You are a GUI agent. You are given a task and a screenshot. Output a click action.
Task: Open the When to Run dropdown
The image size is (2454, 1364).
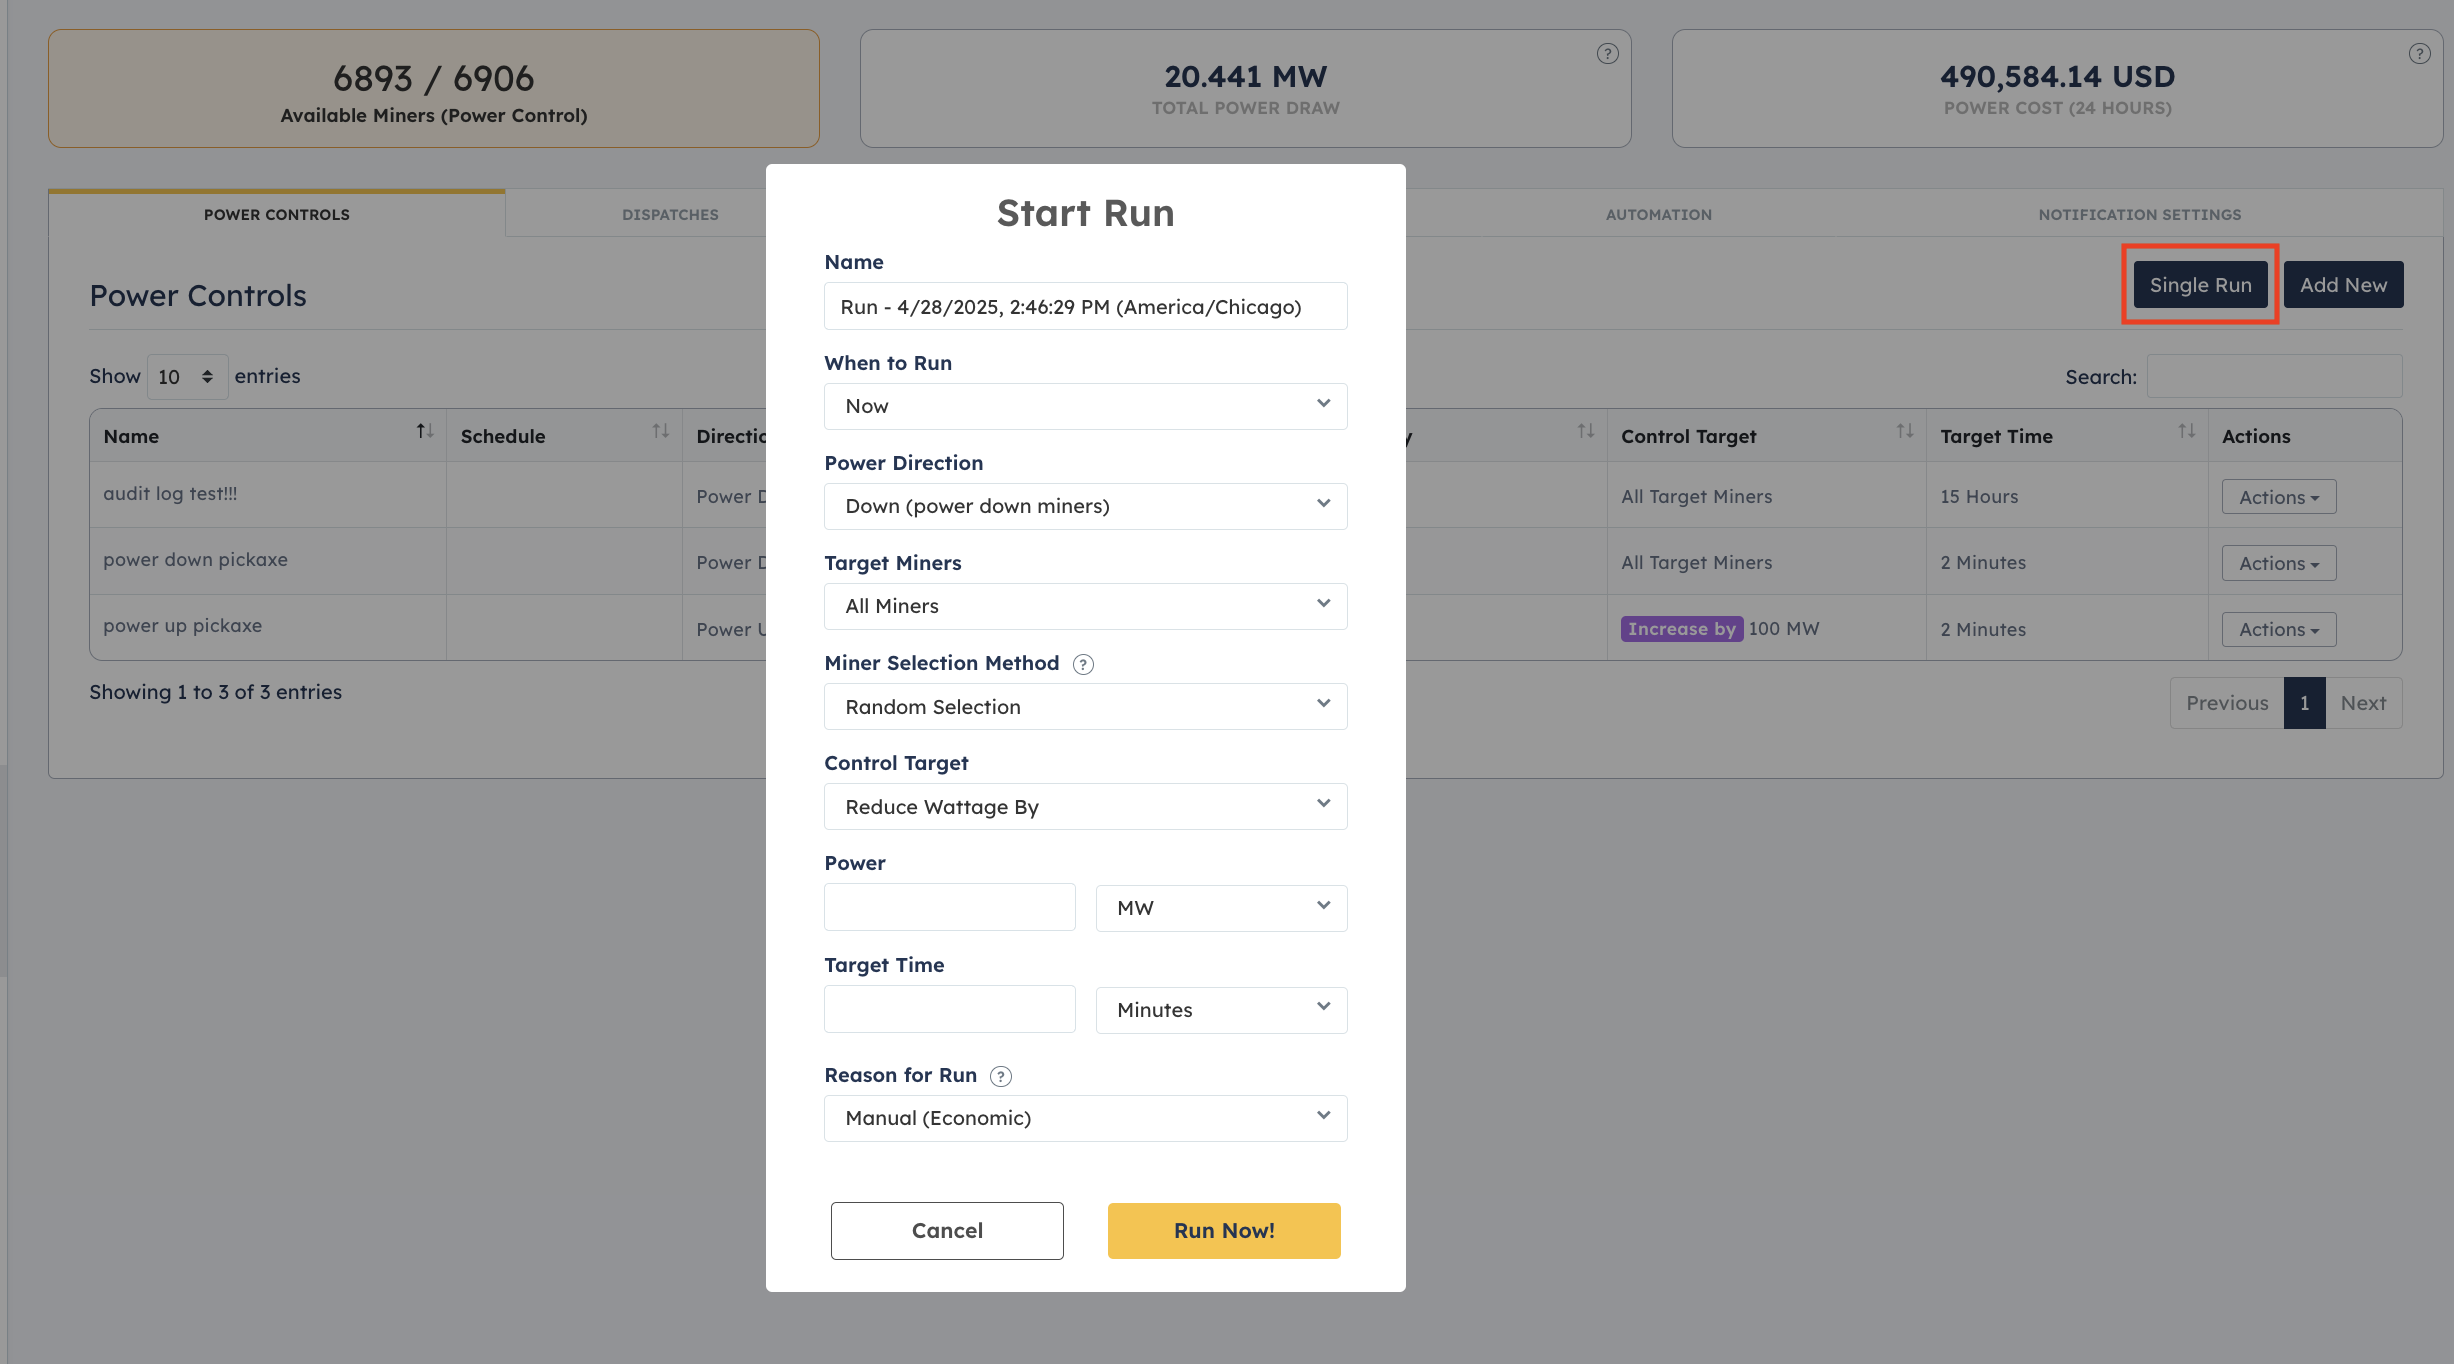pyautogui.click(x=1085, y=406)
